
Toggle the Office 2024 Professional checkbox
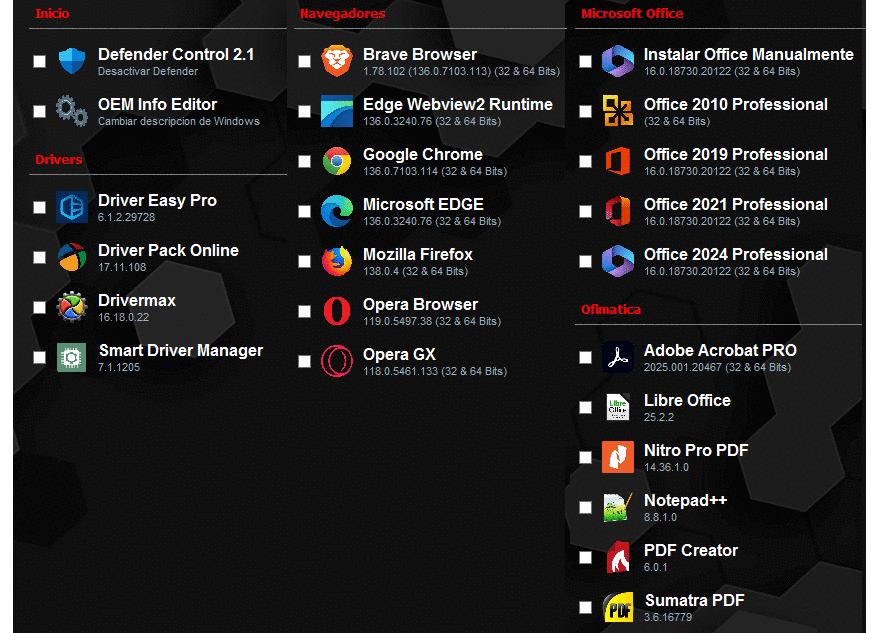pyautogui.click(x=585, y=261)
